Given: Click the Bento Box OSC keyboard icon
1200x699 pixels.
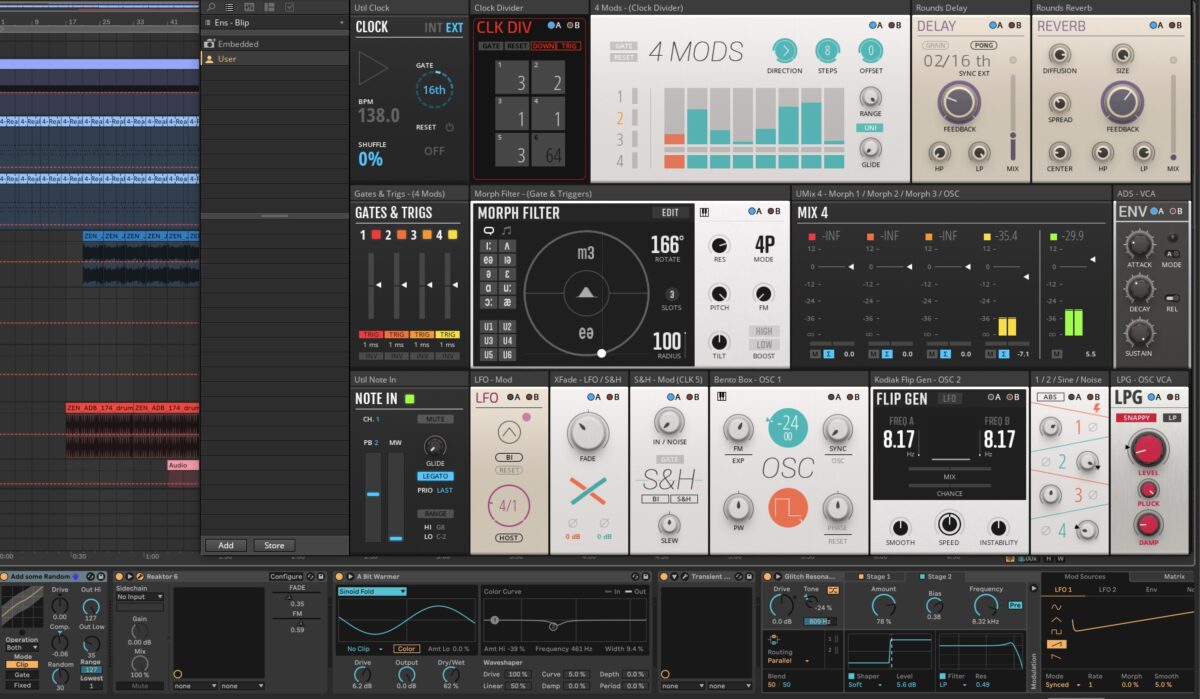Looking at the screenshot, I should pyautogui.click(x=722, y=396).
